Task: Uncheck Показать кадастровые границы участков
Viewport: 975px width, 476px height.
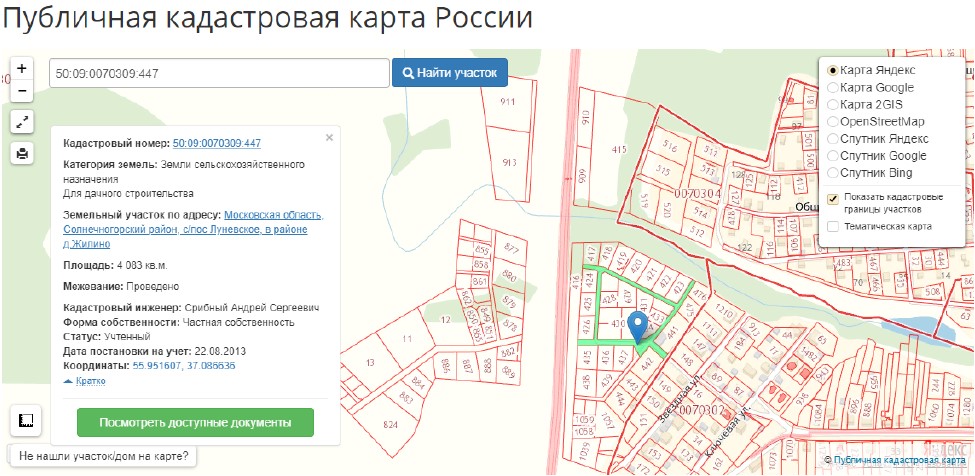Action: 832,197
